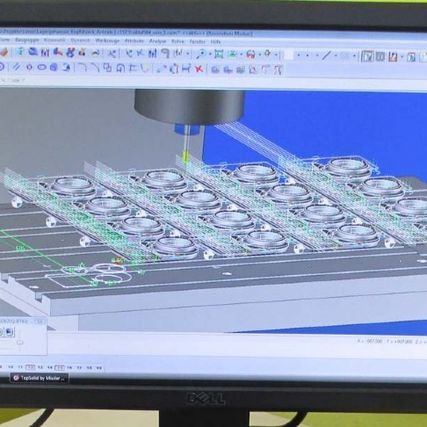Click the diagonal line tool icon
Viewport: 427px width, 427px height.
tap(327, 56)
